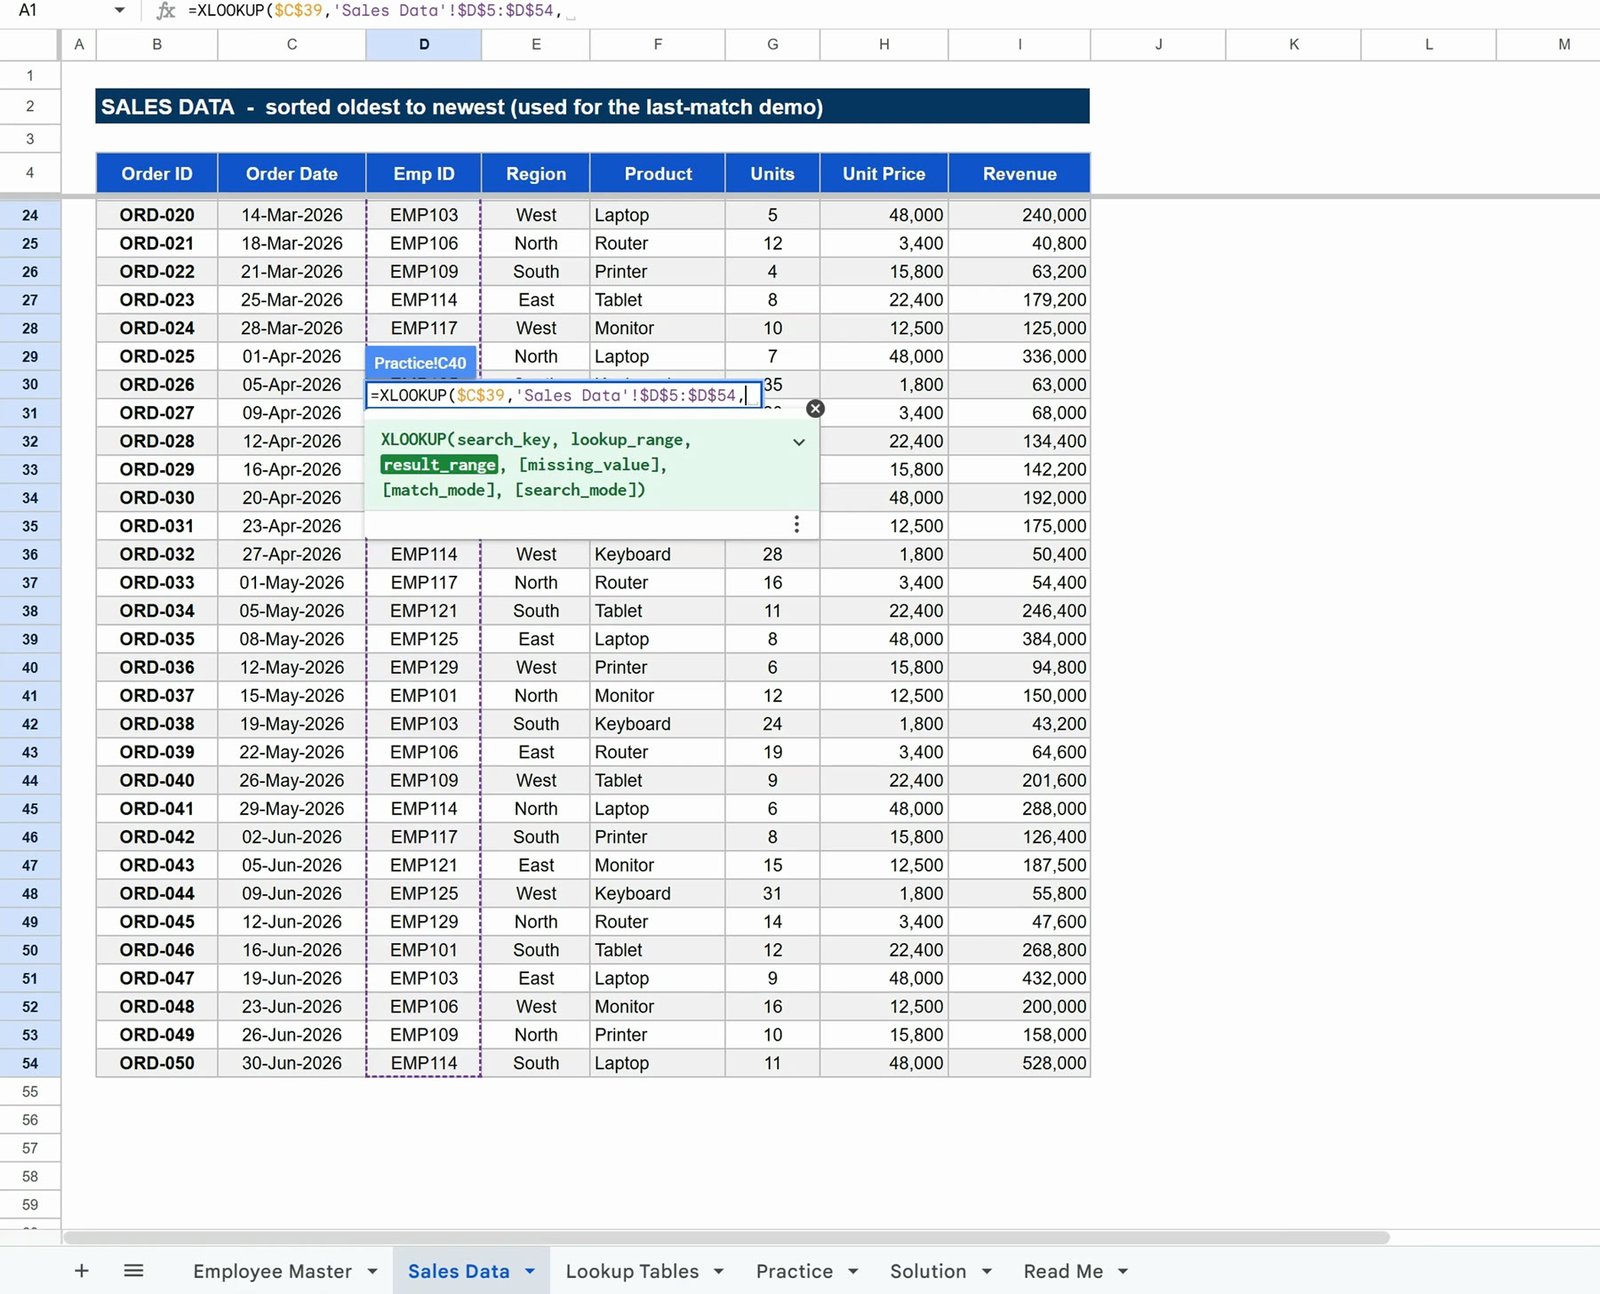Image resolution: width=1600 pixels, height=1294 pixels.
Task: Click the fx function icon
Action: coord(166,11)
